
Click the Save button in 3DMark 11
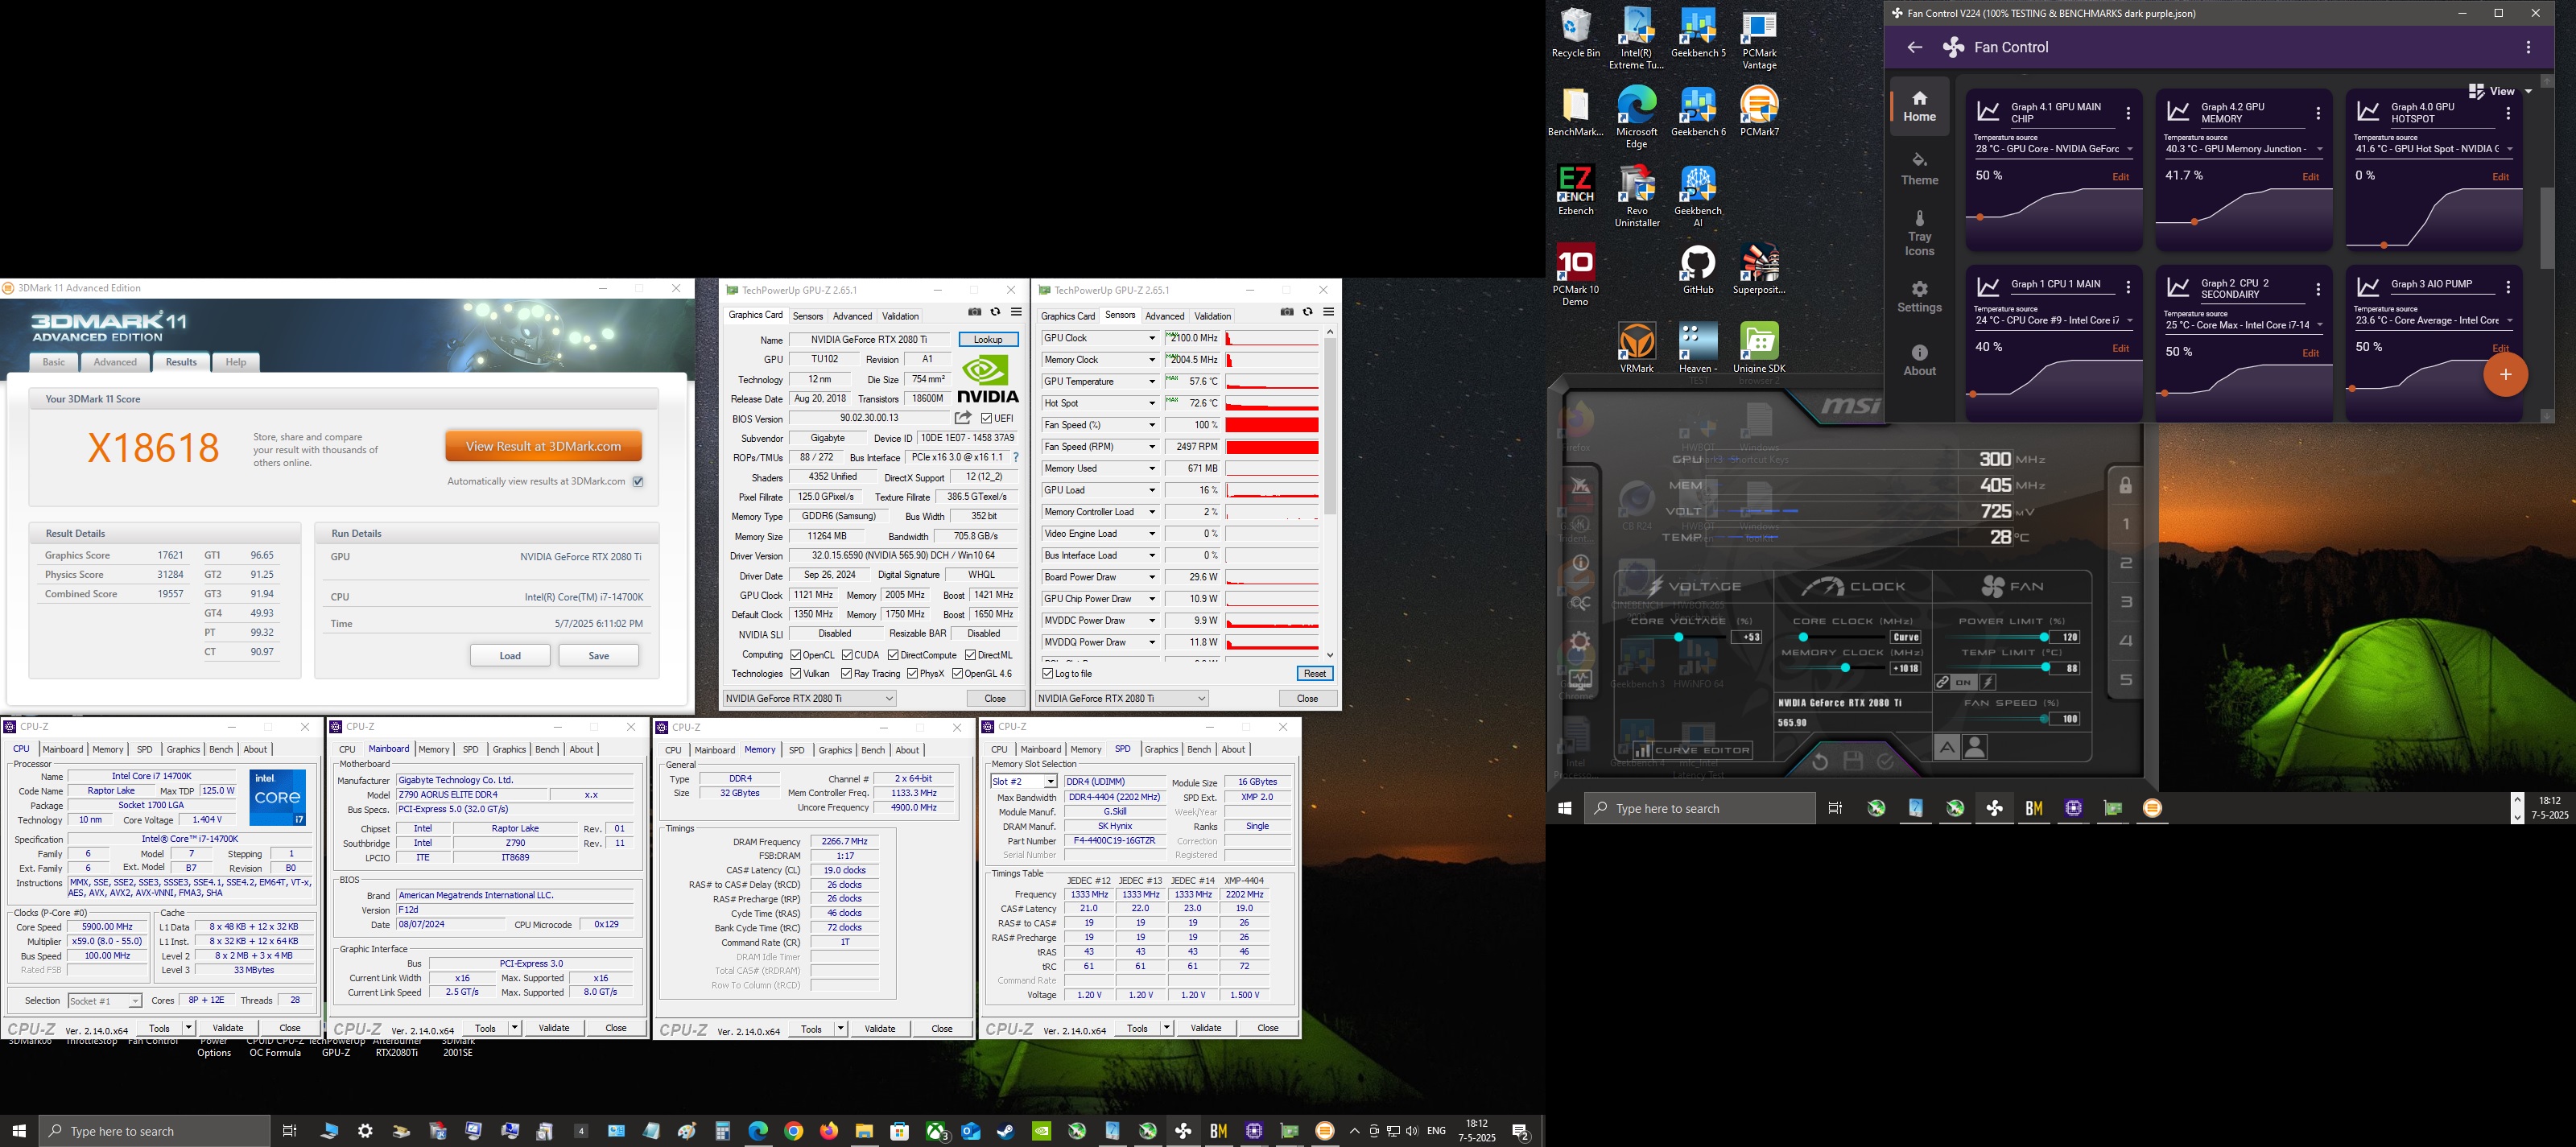click(598, 655)
